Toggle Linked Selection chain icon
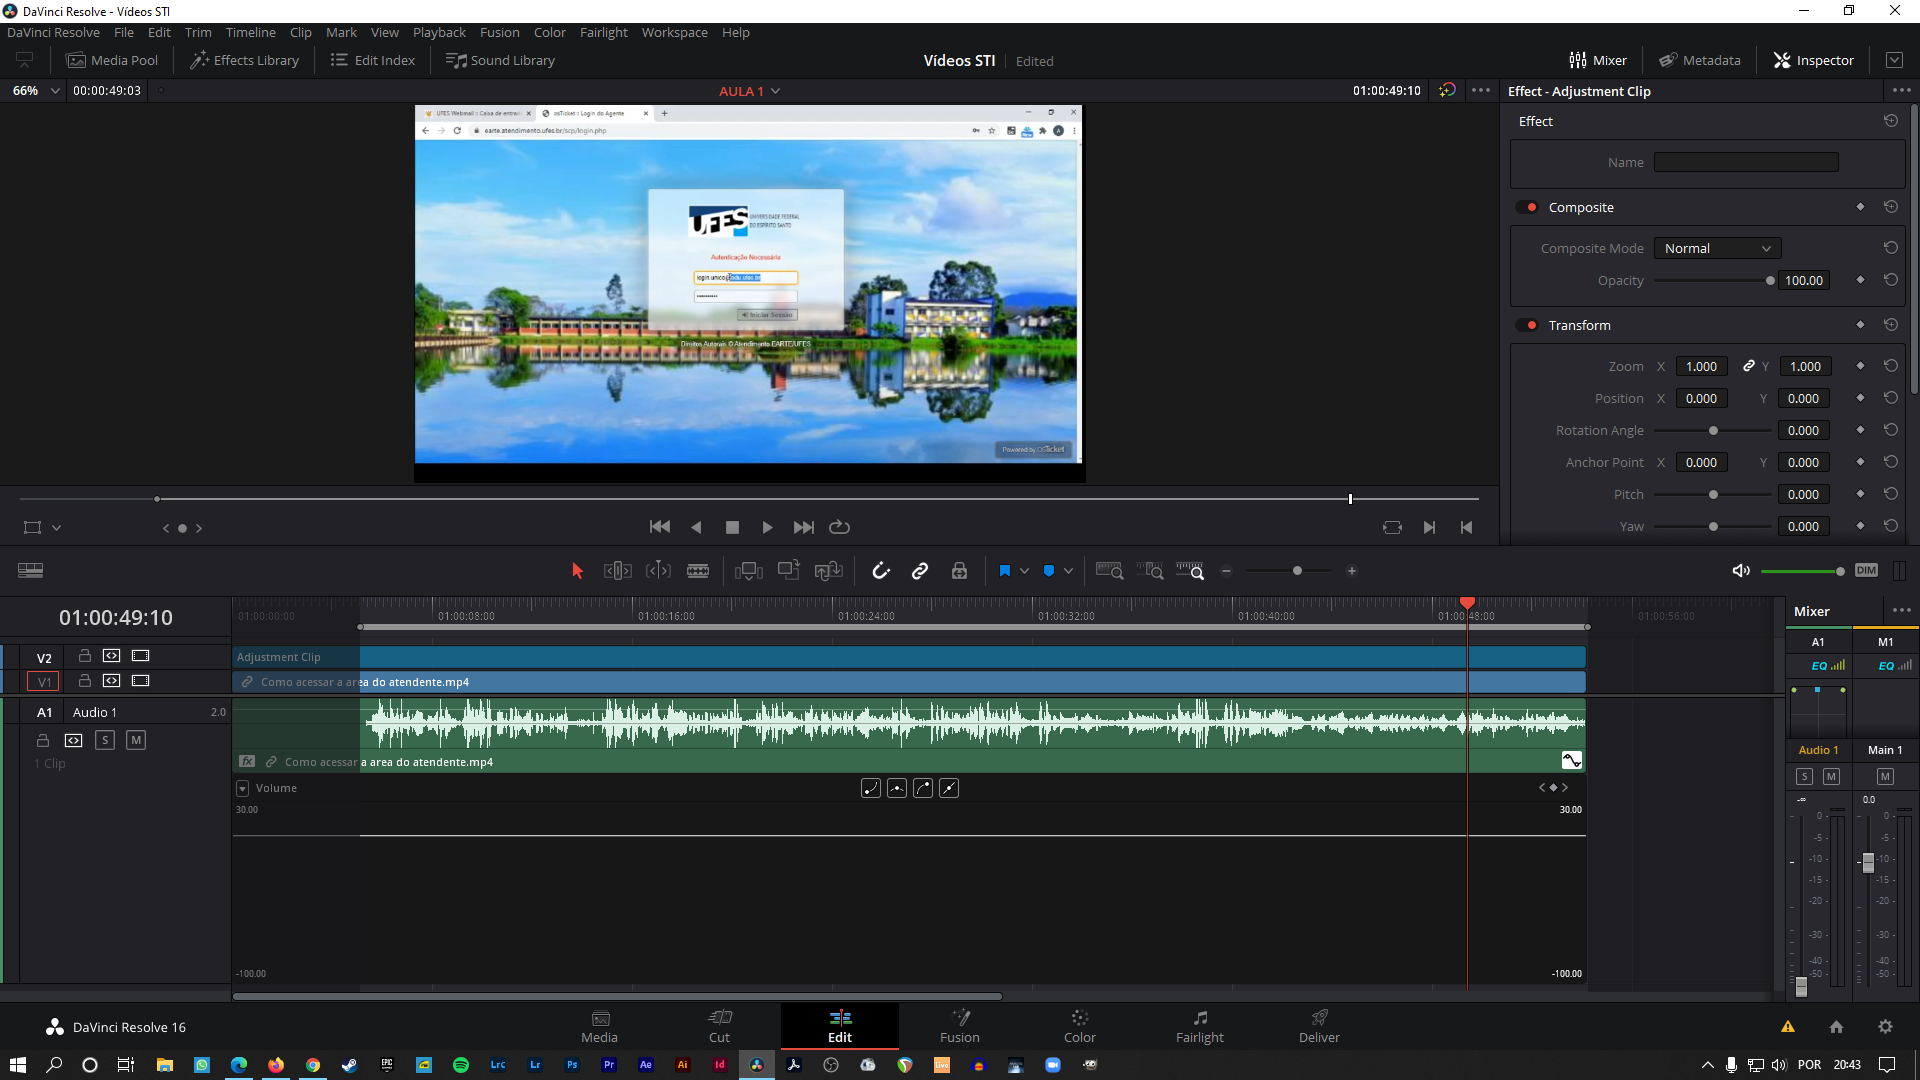 coord(920,571)
